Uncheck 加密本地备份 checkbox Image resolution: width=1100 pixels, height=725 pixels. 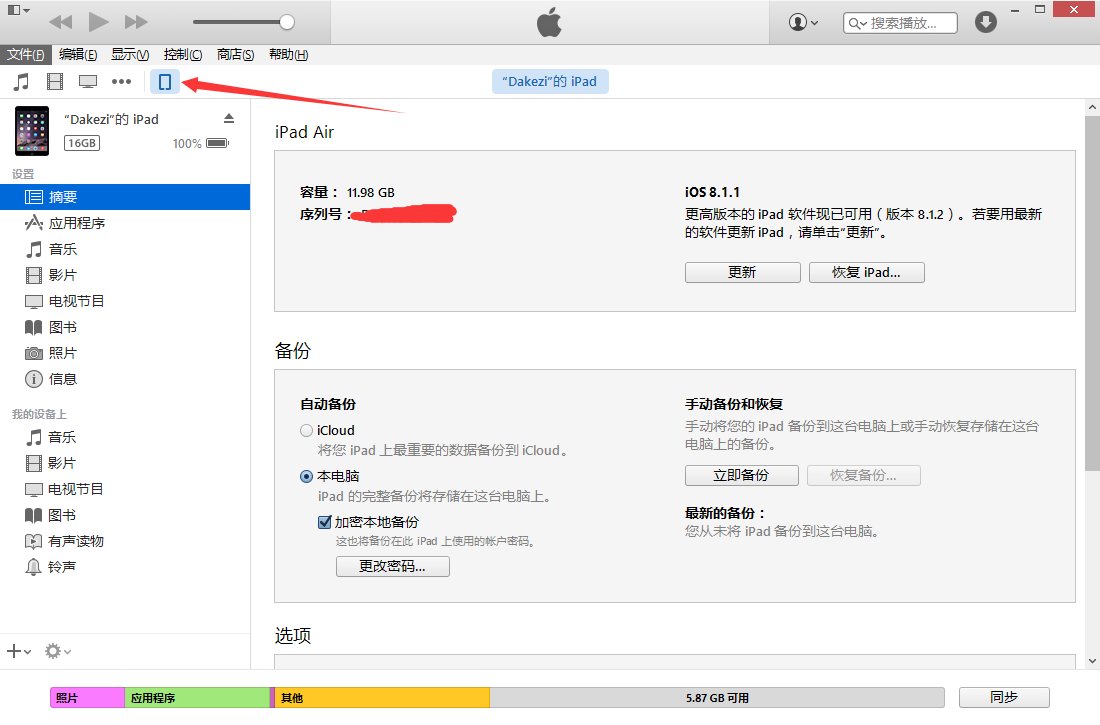tap(324, 522)
